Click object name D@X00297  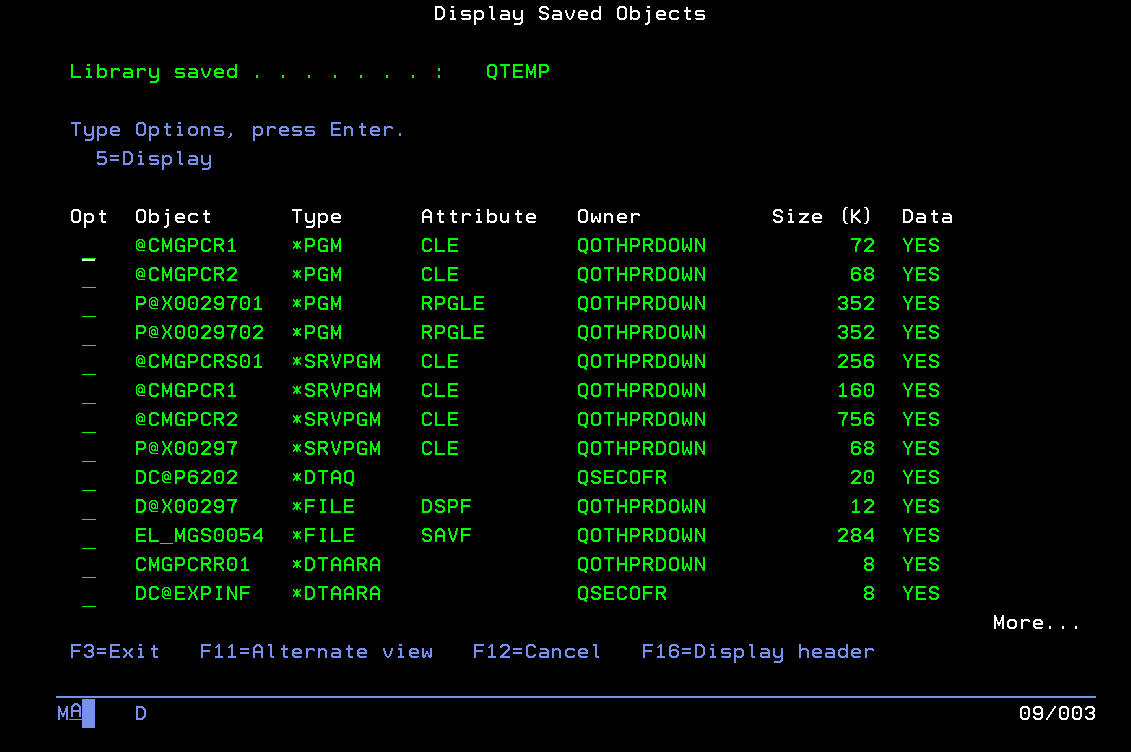(186, 506)
